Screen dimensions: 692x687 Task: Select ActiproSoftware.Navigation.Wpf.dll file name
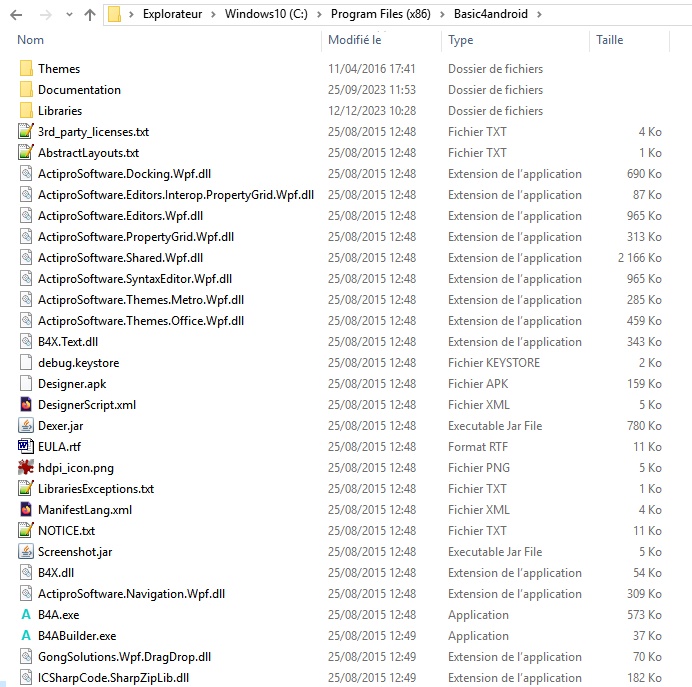pyautogui.click(x=132, y=594)
